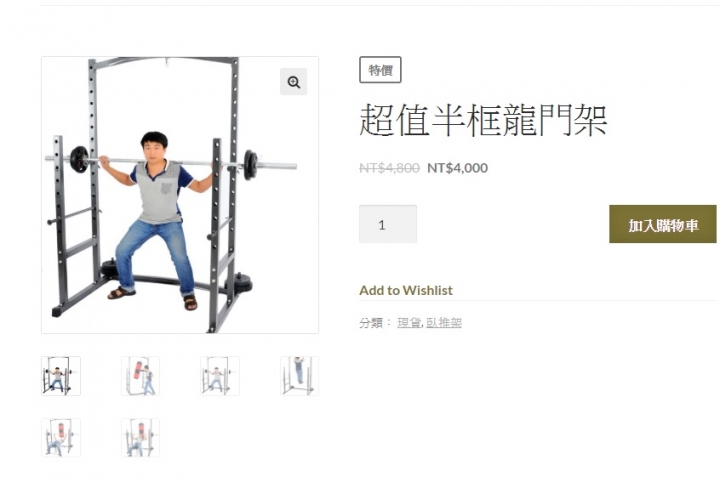720x482 pixels.
Task: Show the red punching bag boxing thumbnail
Action: 141,376
